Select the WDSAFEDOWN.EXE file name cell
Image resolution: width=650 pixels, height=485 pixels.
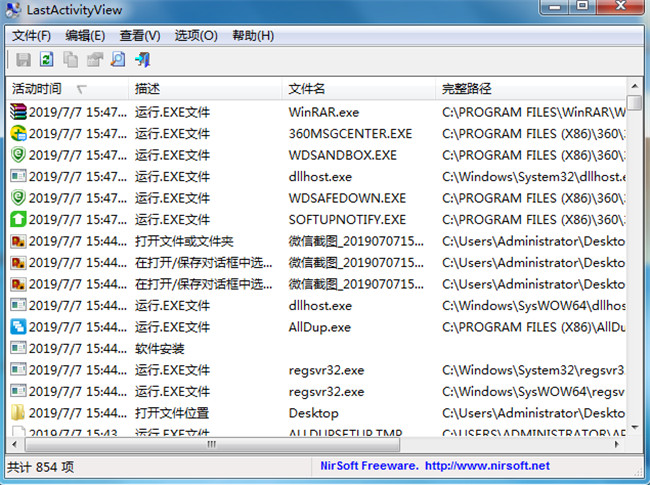pyautogui.click(x=347, y=198)
